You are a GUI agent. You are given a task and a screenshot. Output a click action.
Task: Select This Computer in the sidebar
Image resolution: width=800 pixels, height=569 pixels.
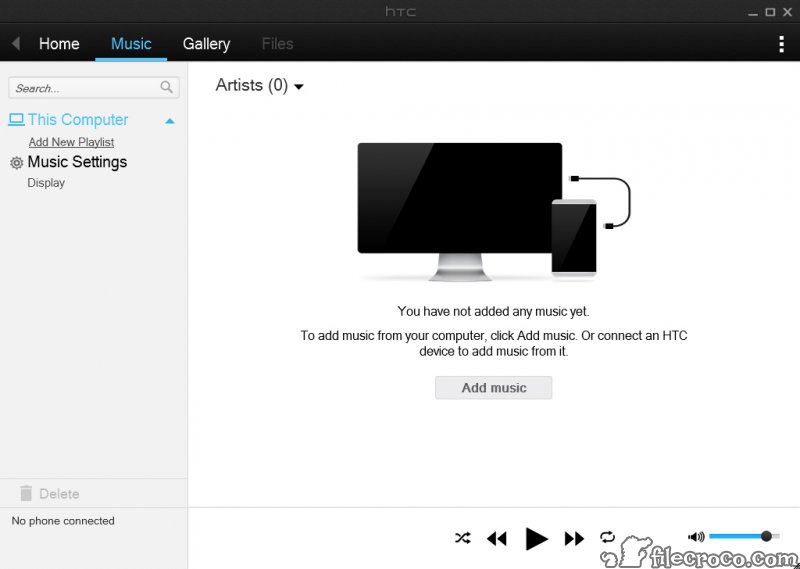tap(78, 119)
